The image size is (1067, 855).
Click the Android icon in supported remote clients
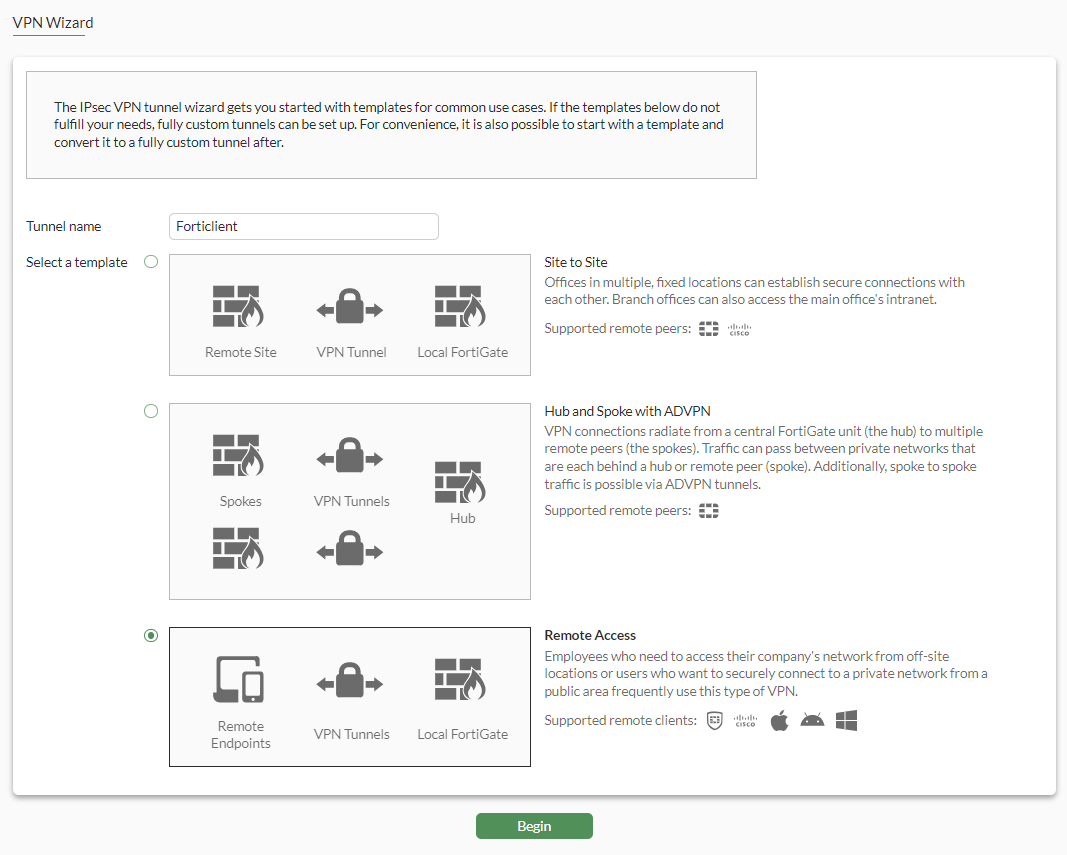coord(811,720)
